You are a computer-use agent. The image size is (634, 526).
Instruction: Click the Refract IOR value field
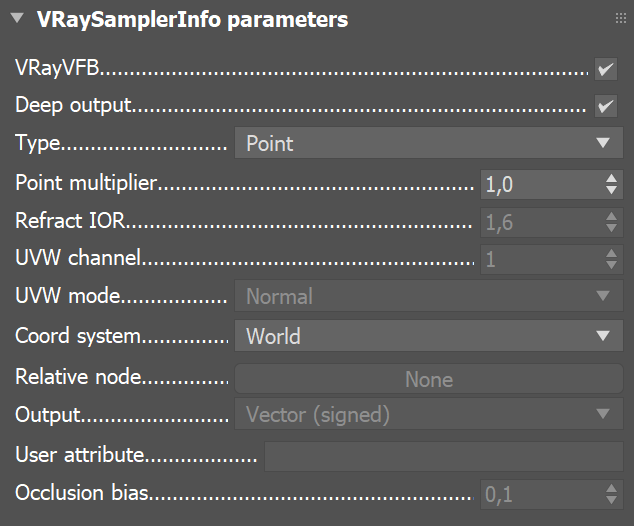[x=542, y=222]
